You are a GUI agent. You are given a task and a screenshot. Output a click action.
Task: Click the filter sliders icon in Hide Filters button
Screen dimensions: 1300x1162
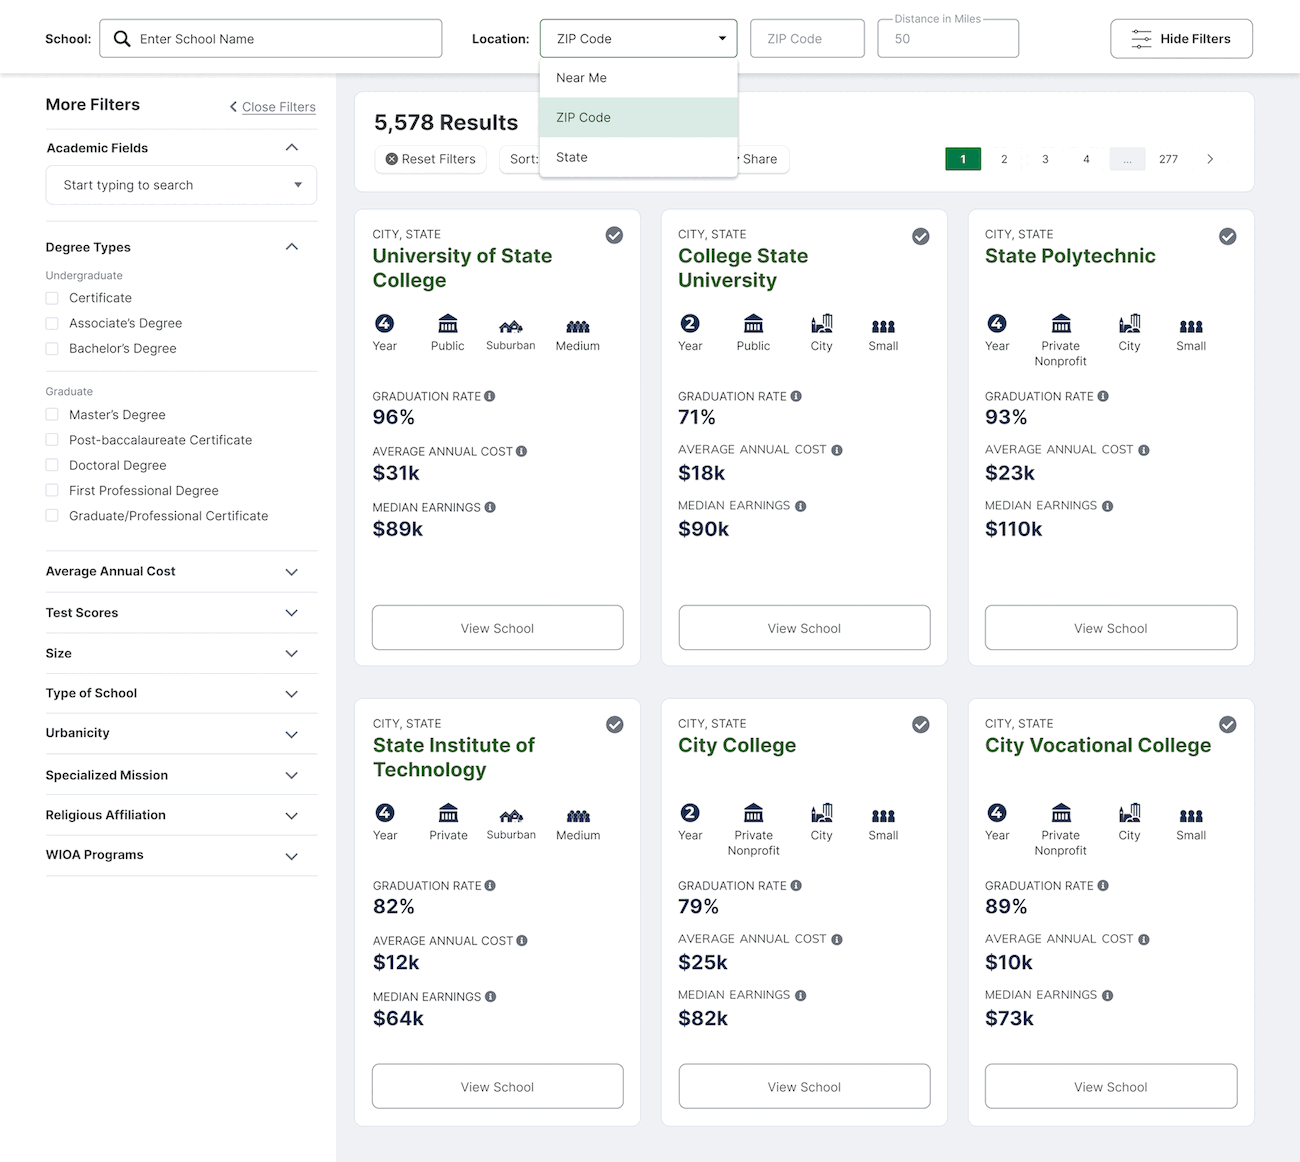pos(1141,39)
